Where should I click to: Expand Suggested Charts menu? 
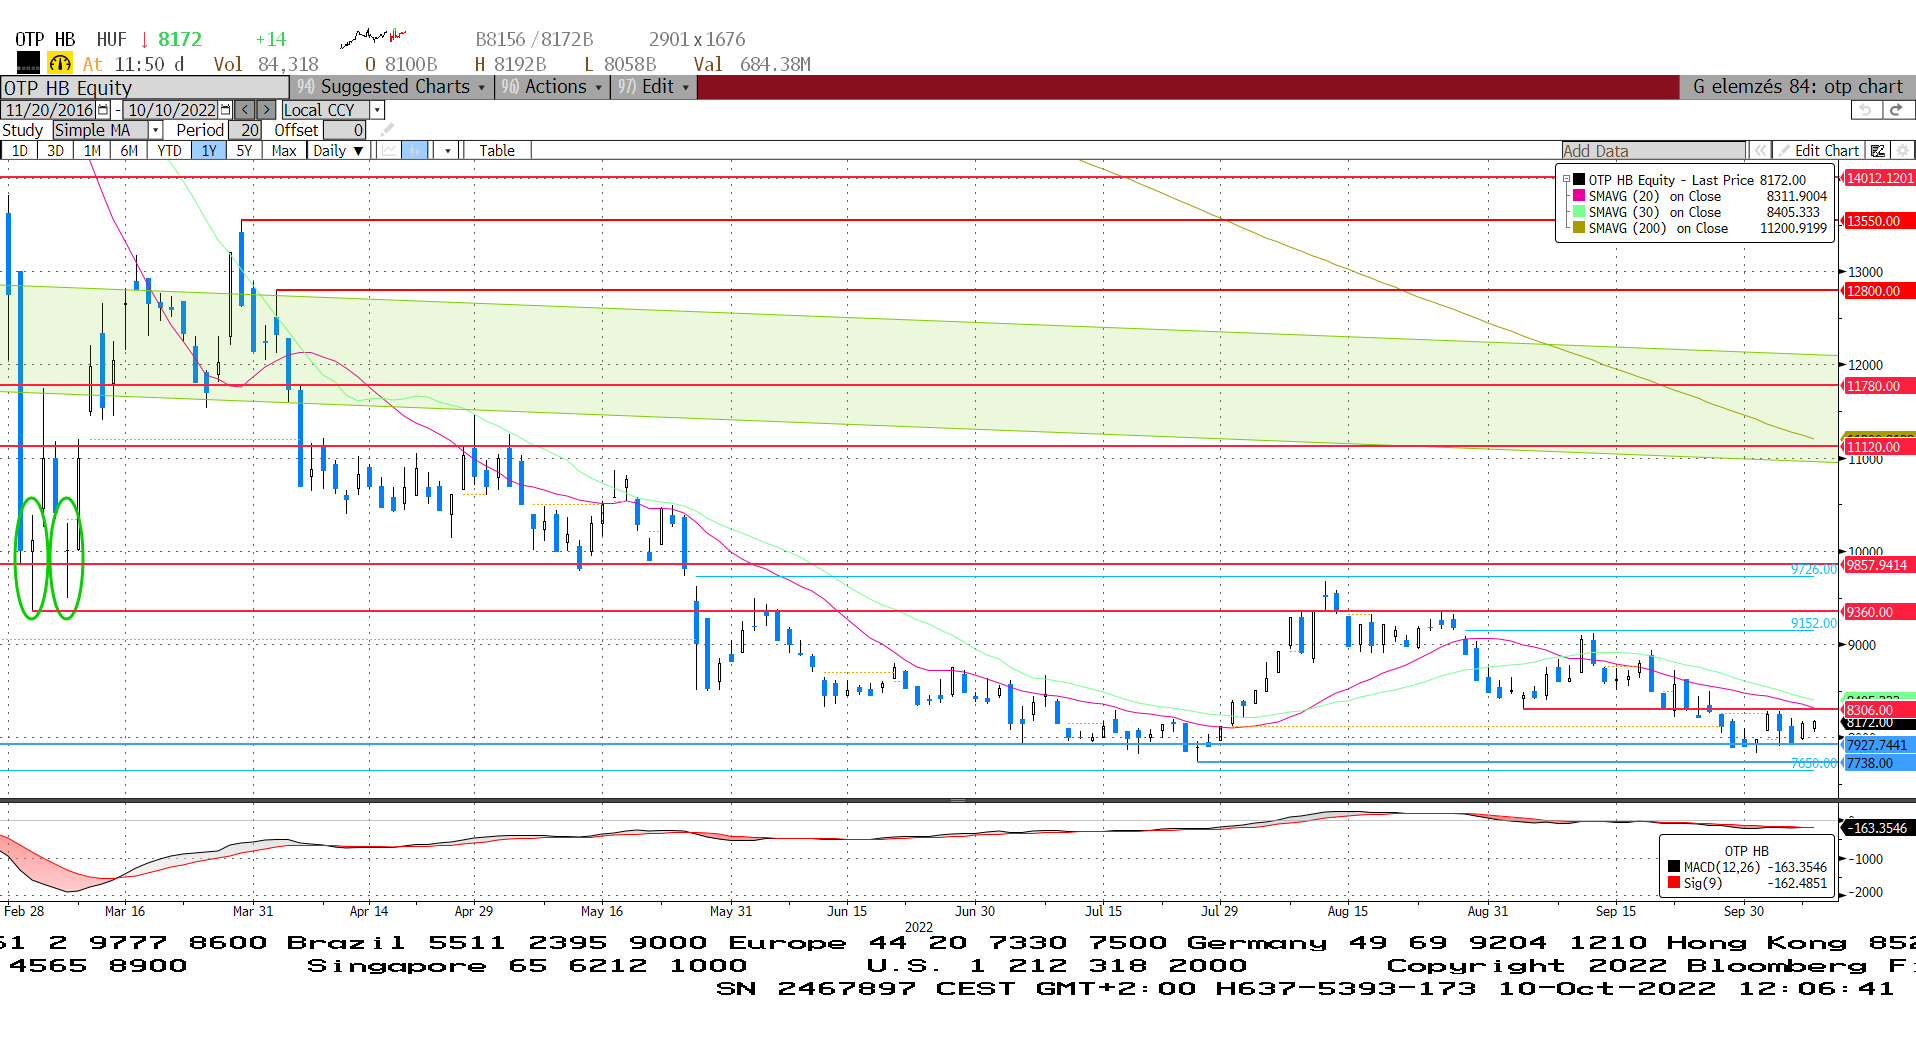[x=391, y=87]
